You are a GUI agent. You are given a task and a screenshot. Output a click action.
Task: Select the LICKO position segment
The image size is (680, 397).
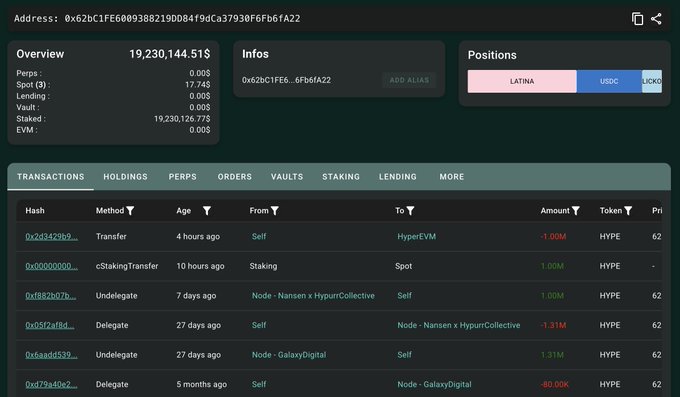tap(652, 81)
